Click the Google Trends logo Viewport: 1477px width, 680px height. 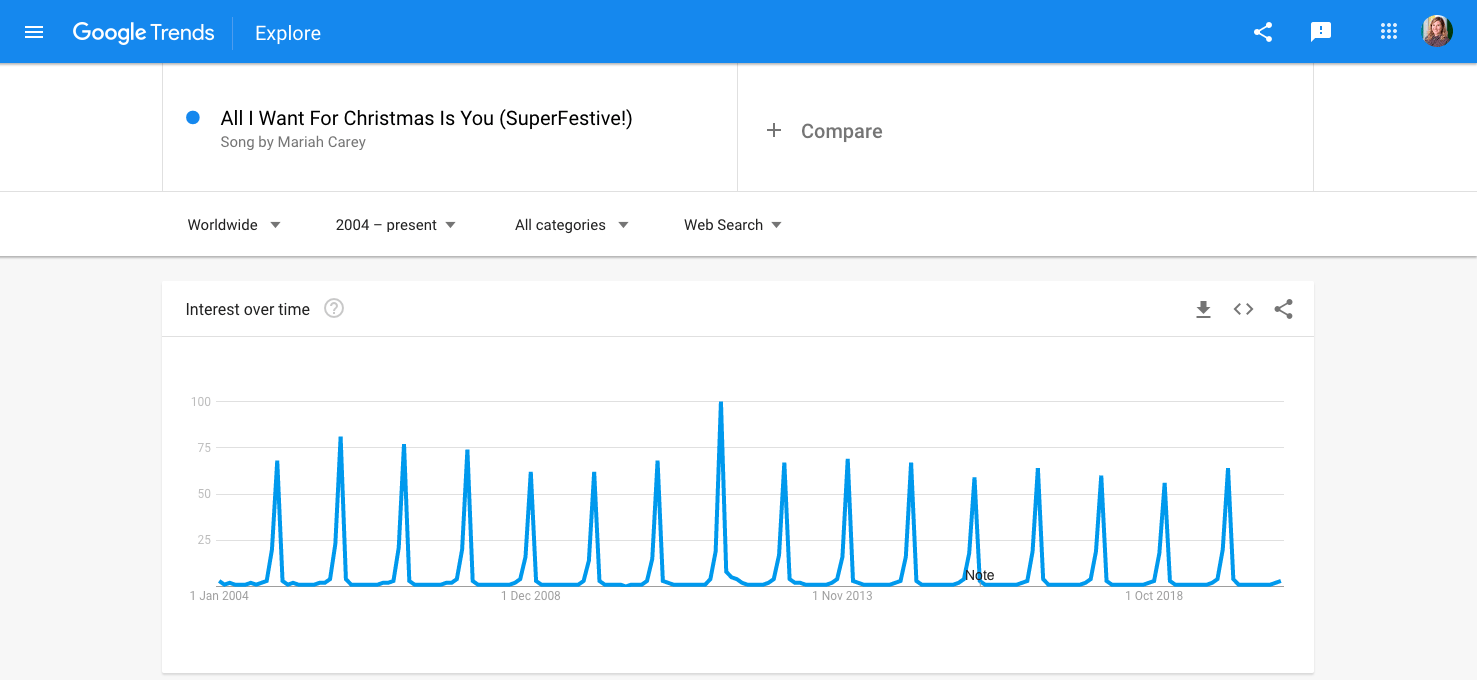143,32
